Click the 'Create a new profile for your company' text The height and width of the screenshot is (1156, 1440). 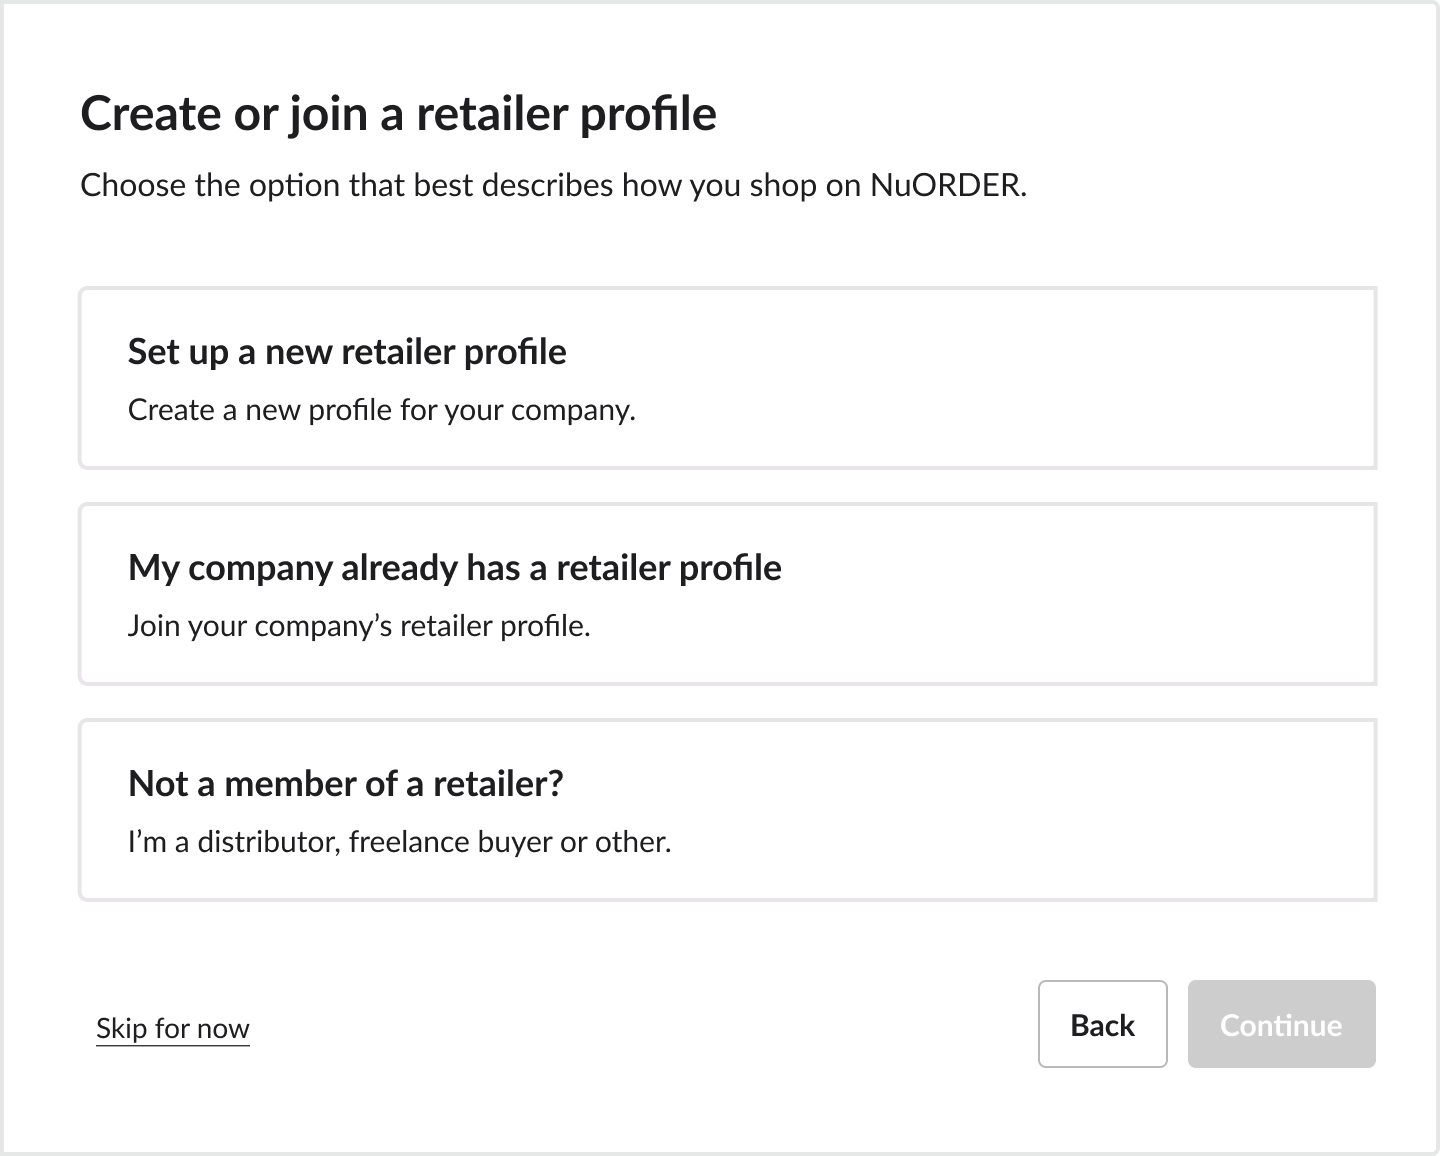pyautogui.click(x=381, y=410)
